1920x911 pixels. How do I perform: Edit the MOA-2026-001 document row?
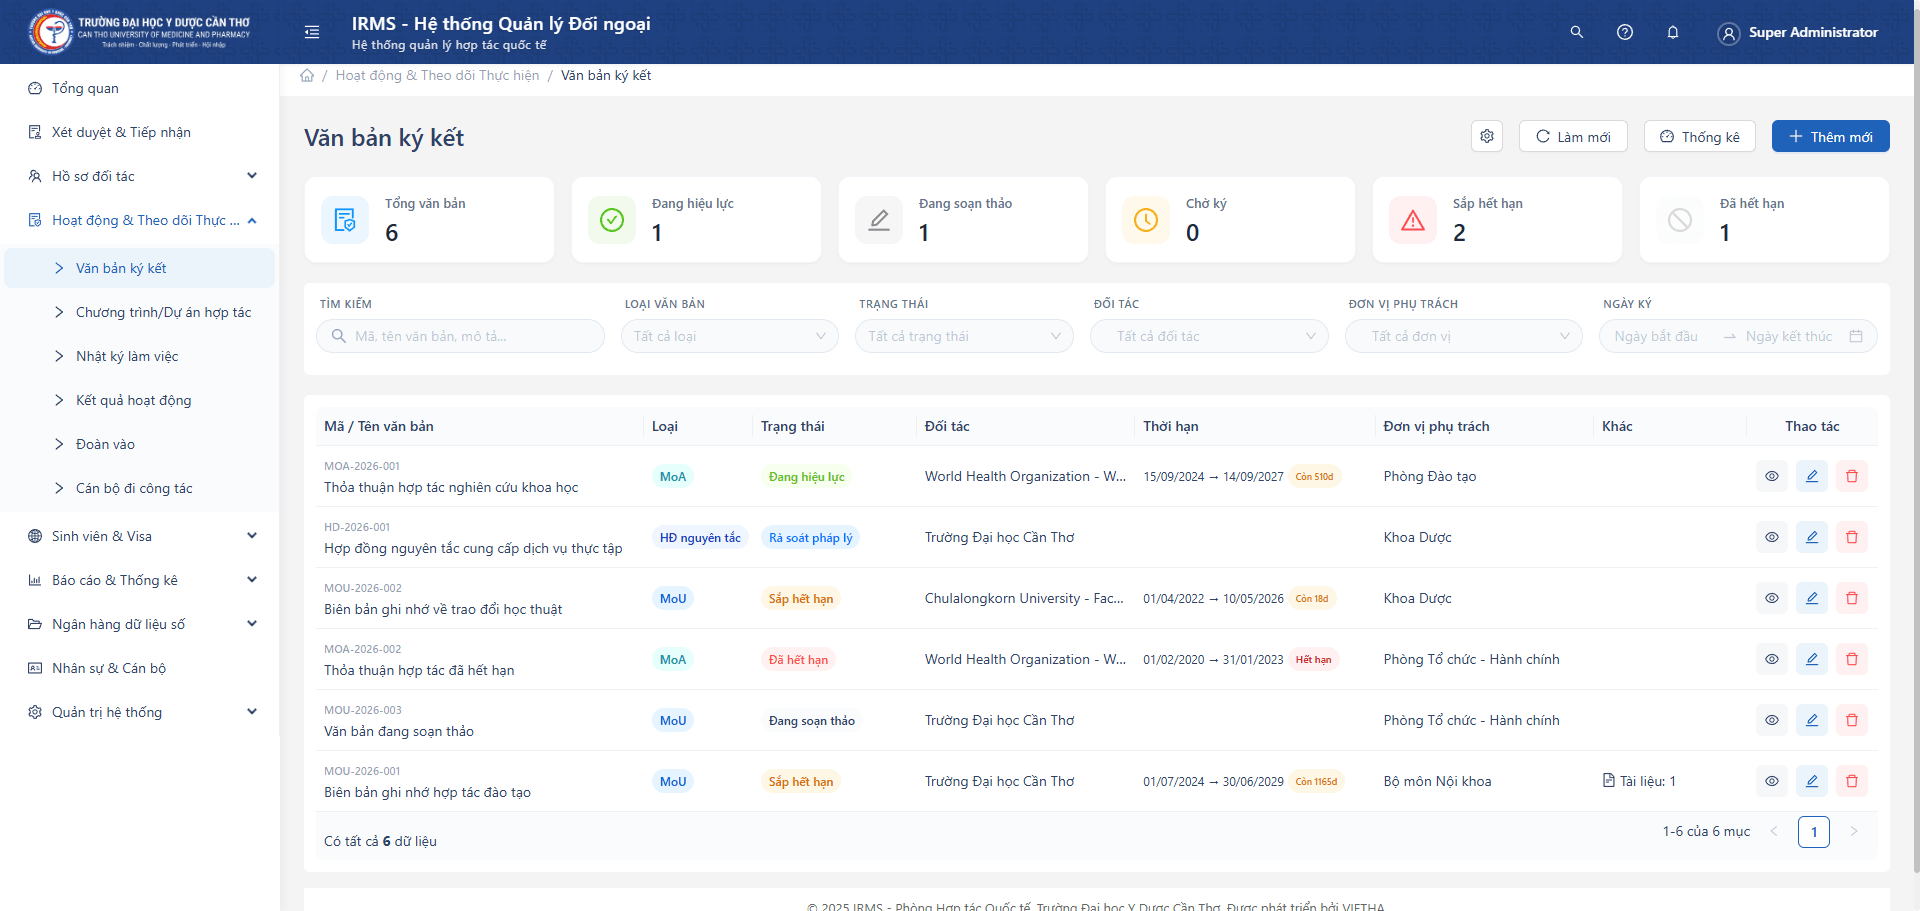pos(1811,476)
